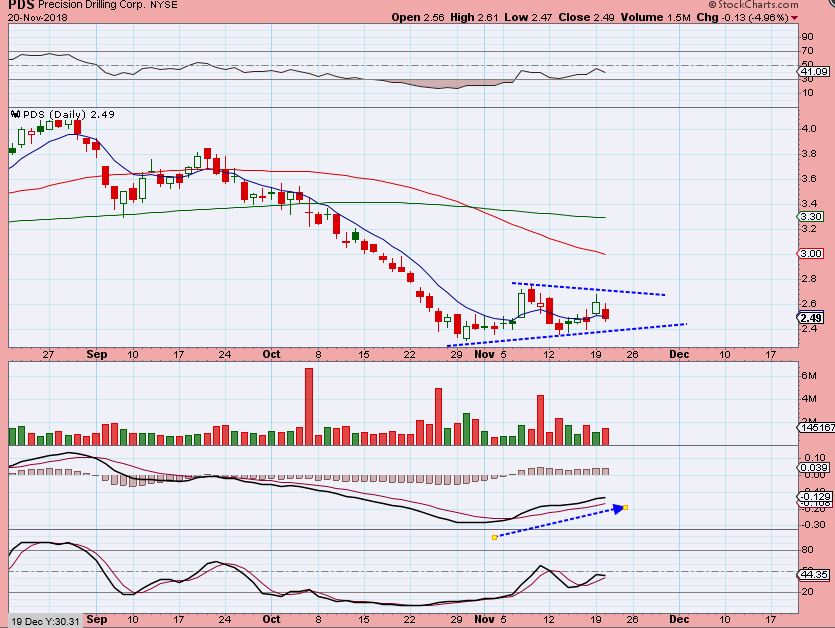Screen dimensions: 835x628
Task: Click the Chg -0.13 (-4.96%) value
Action: (742, 18)
